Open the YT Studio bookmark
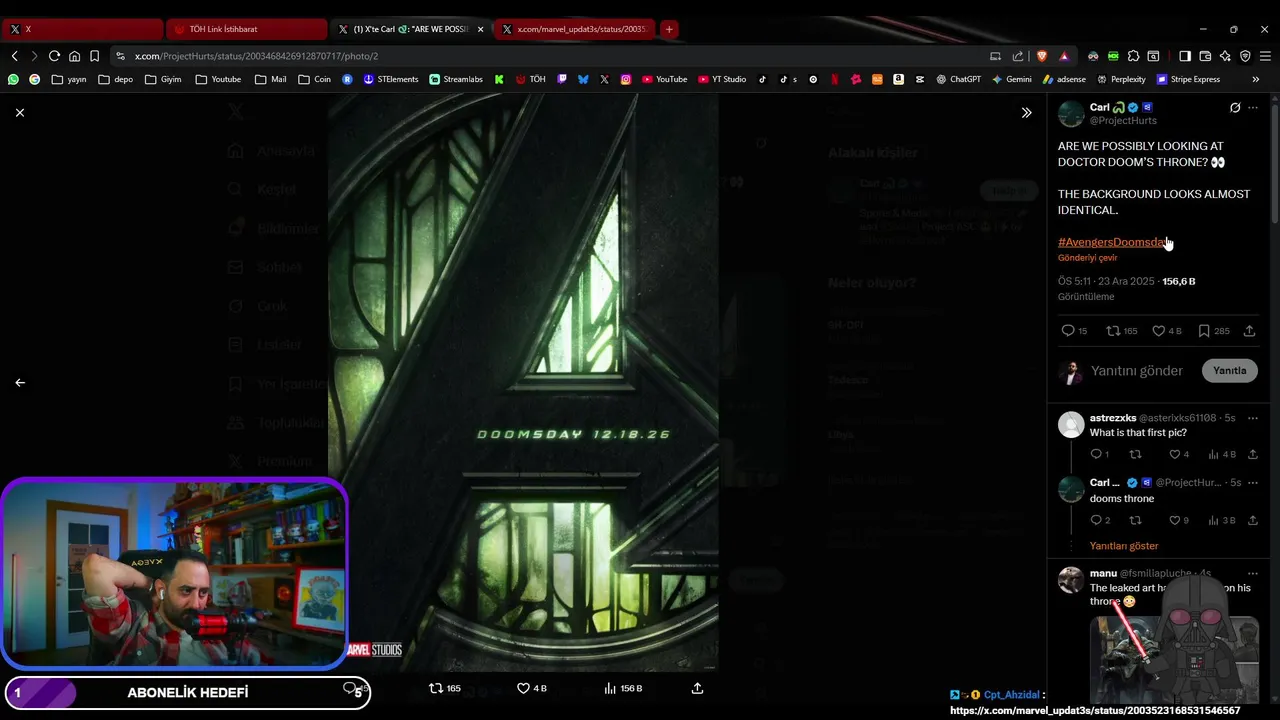Image resolution: width=1280 pixels, height=720 pixels. 722,79
